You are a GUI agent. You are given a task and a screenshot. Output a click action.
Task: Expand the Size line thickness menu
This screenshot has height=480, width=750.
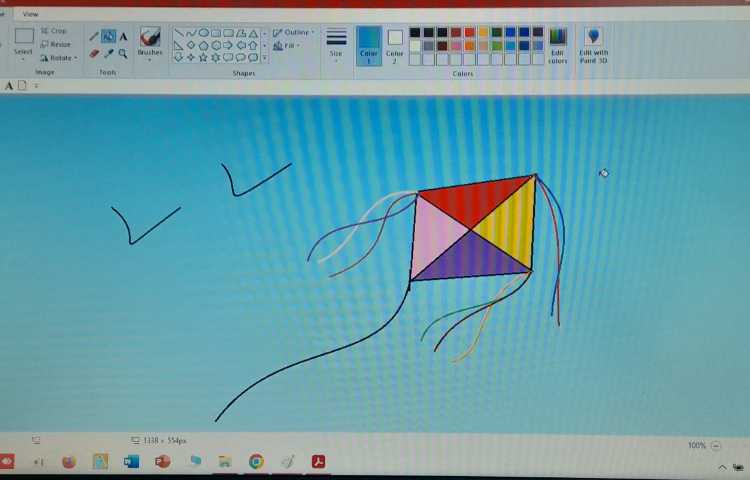point(336,45)
